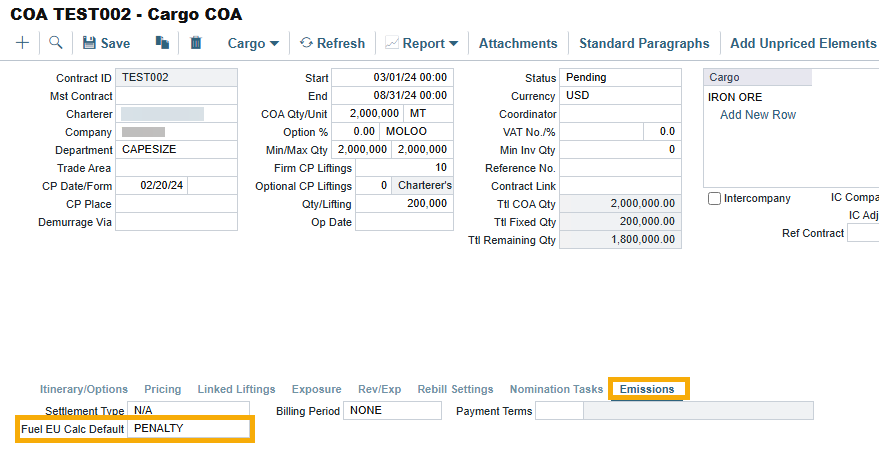The image size is (879, 470).
Task: Click the plus icon to add new
Action: [x=23, y=43]
